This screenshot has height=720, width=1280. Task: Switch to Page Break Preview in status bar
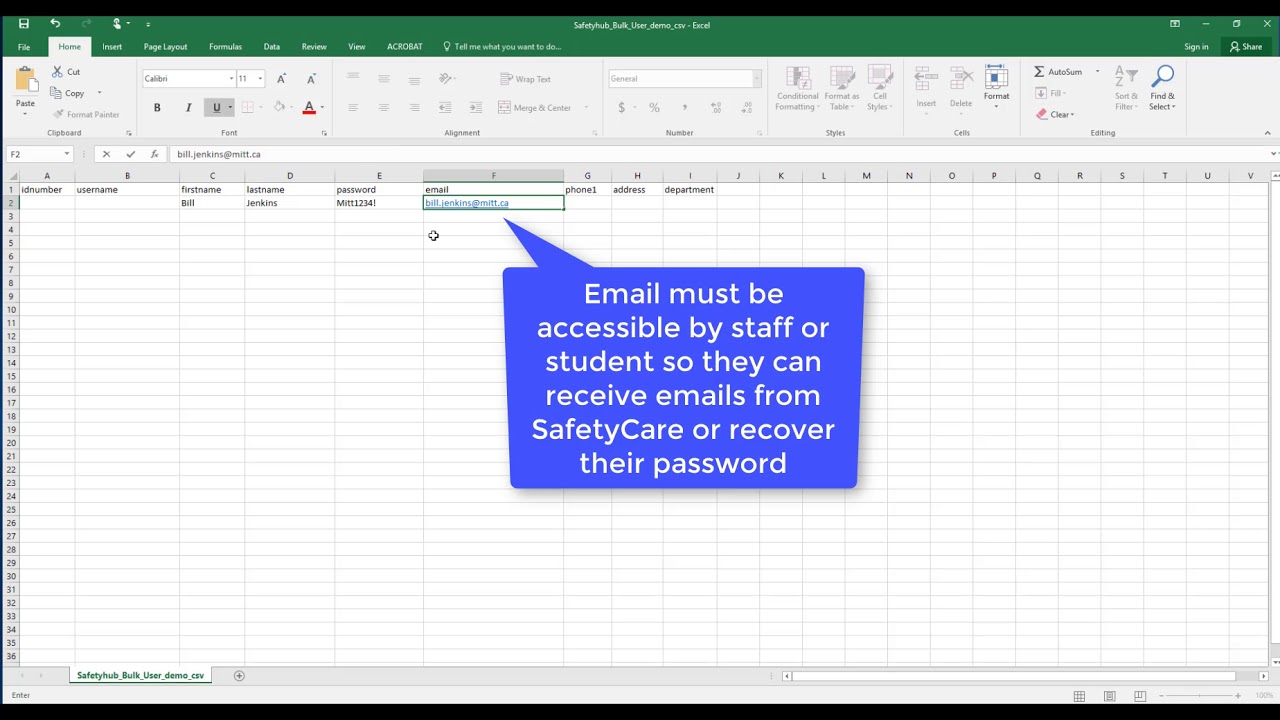click(1139, 696)
